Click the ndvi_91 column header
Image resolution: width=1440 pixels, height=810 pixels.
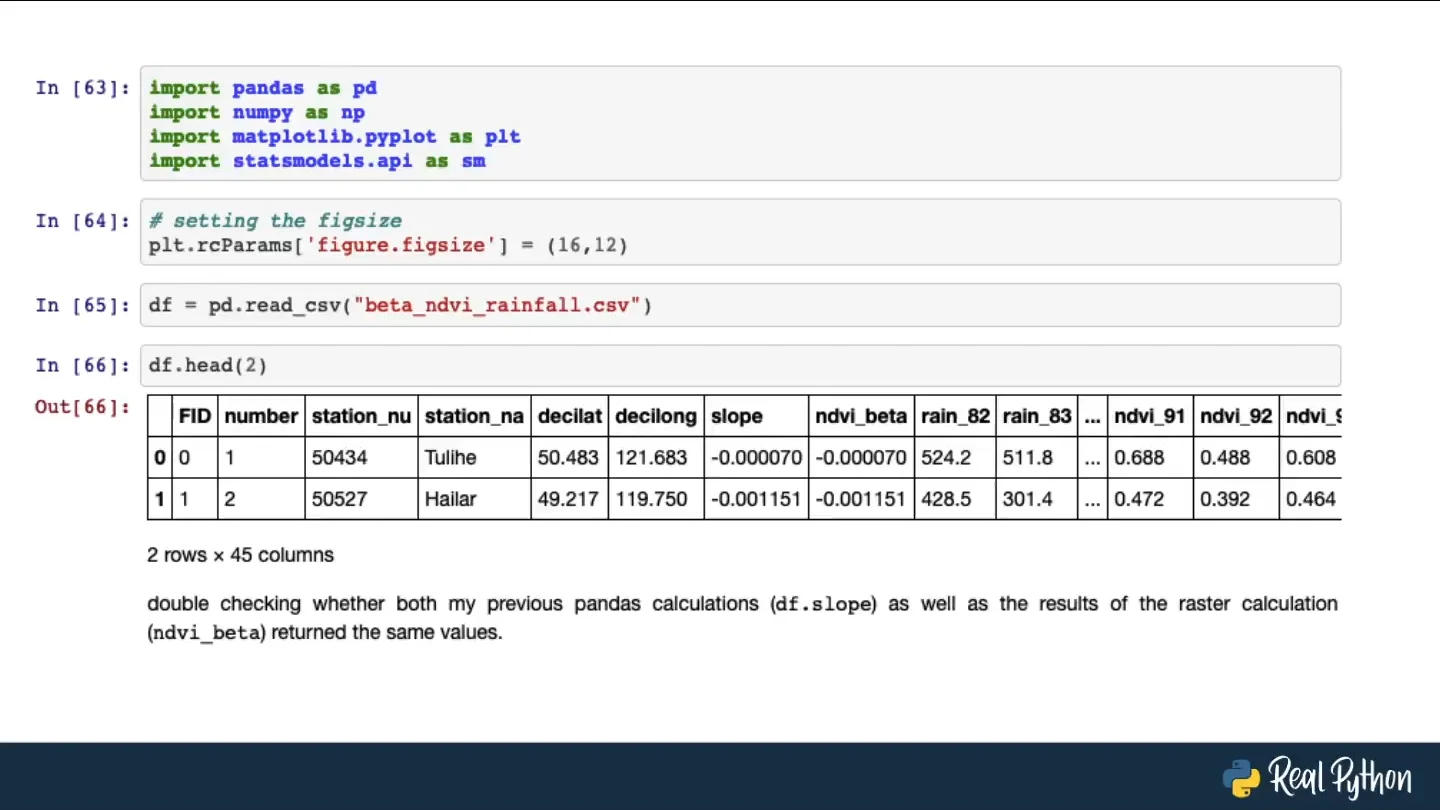pos(1149,417)
